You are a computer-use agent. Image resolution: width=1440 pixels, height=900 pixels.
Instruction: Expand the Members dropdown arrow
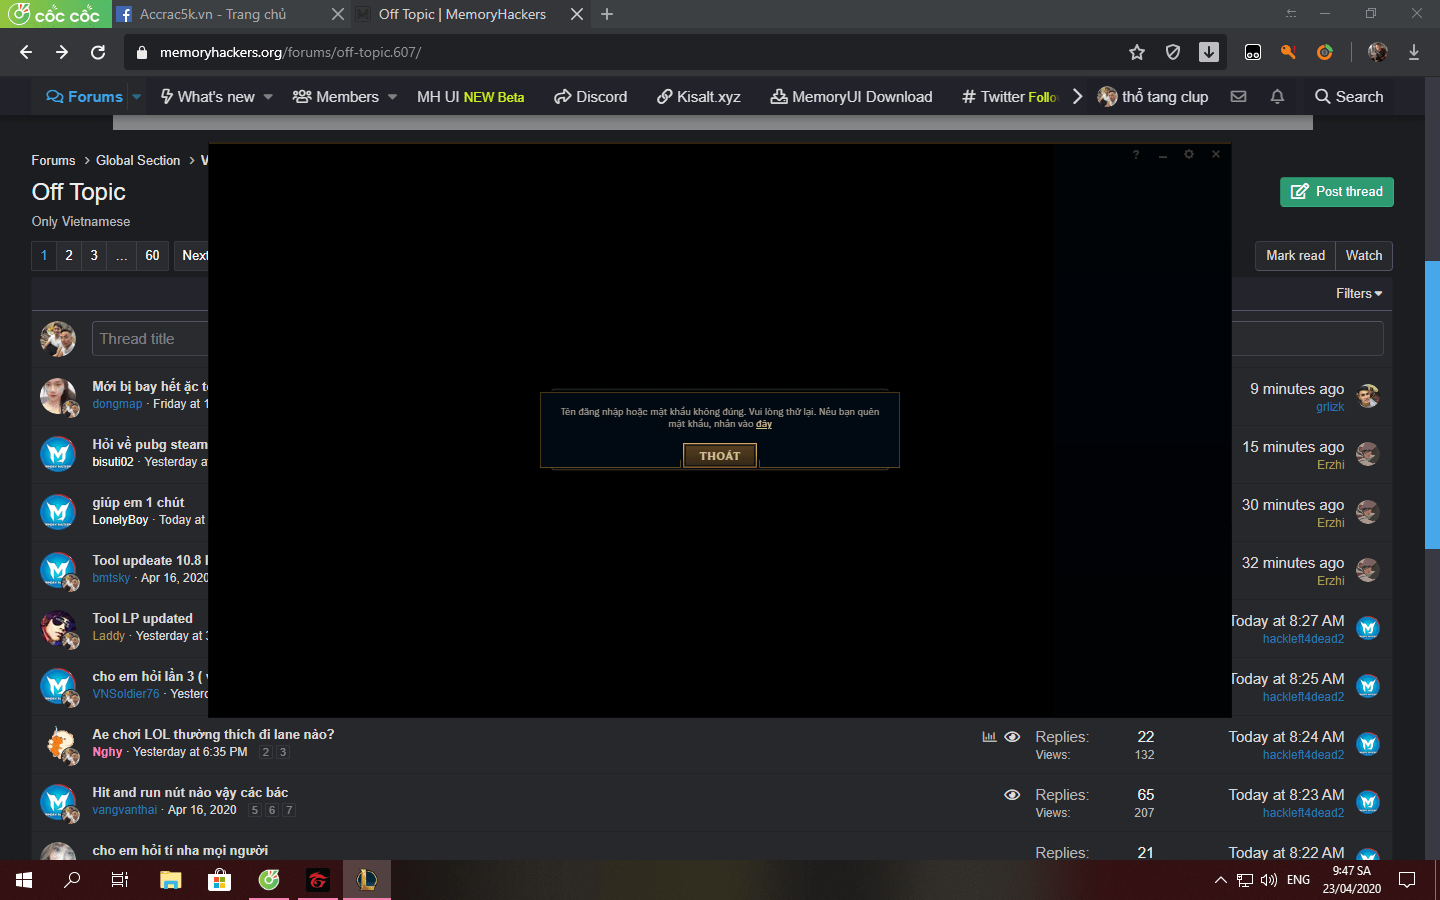click(x=392, y=97)
